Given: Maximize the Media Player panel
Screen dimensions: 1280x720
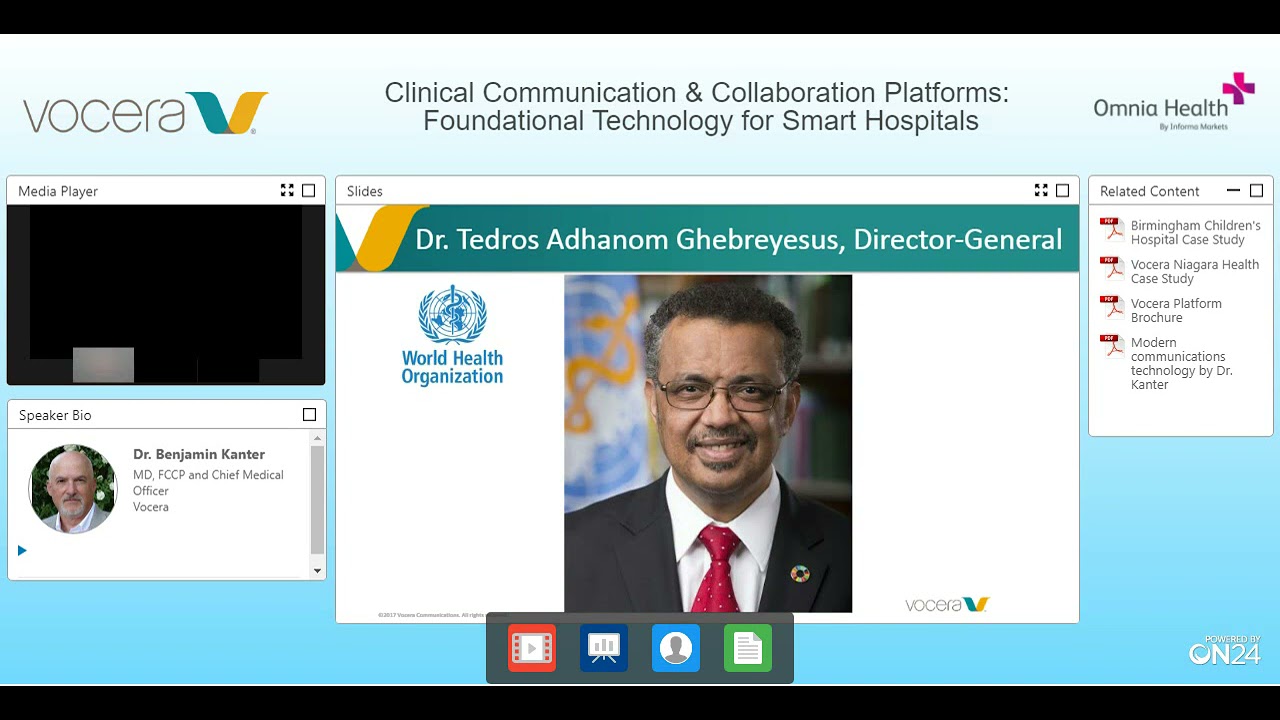Looking at the screenshot, I should tap(309, 190).
